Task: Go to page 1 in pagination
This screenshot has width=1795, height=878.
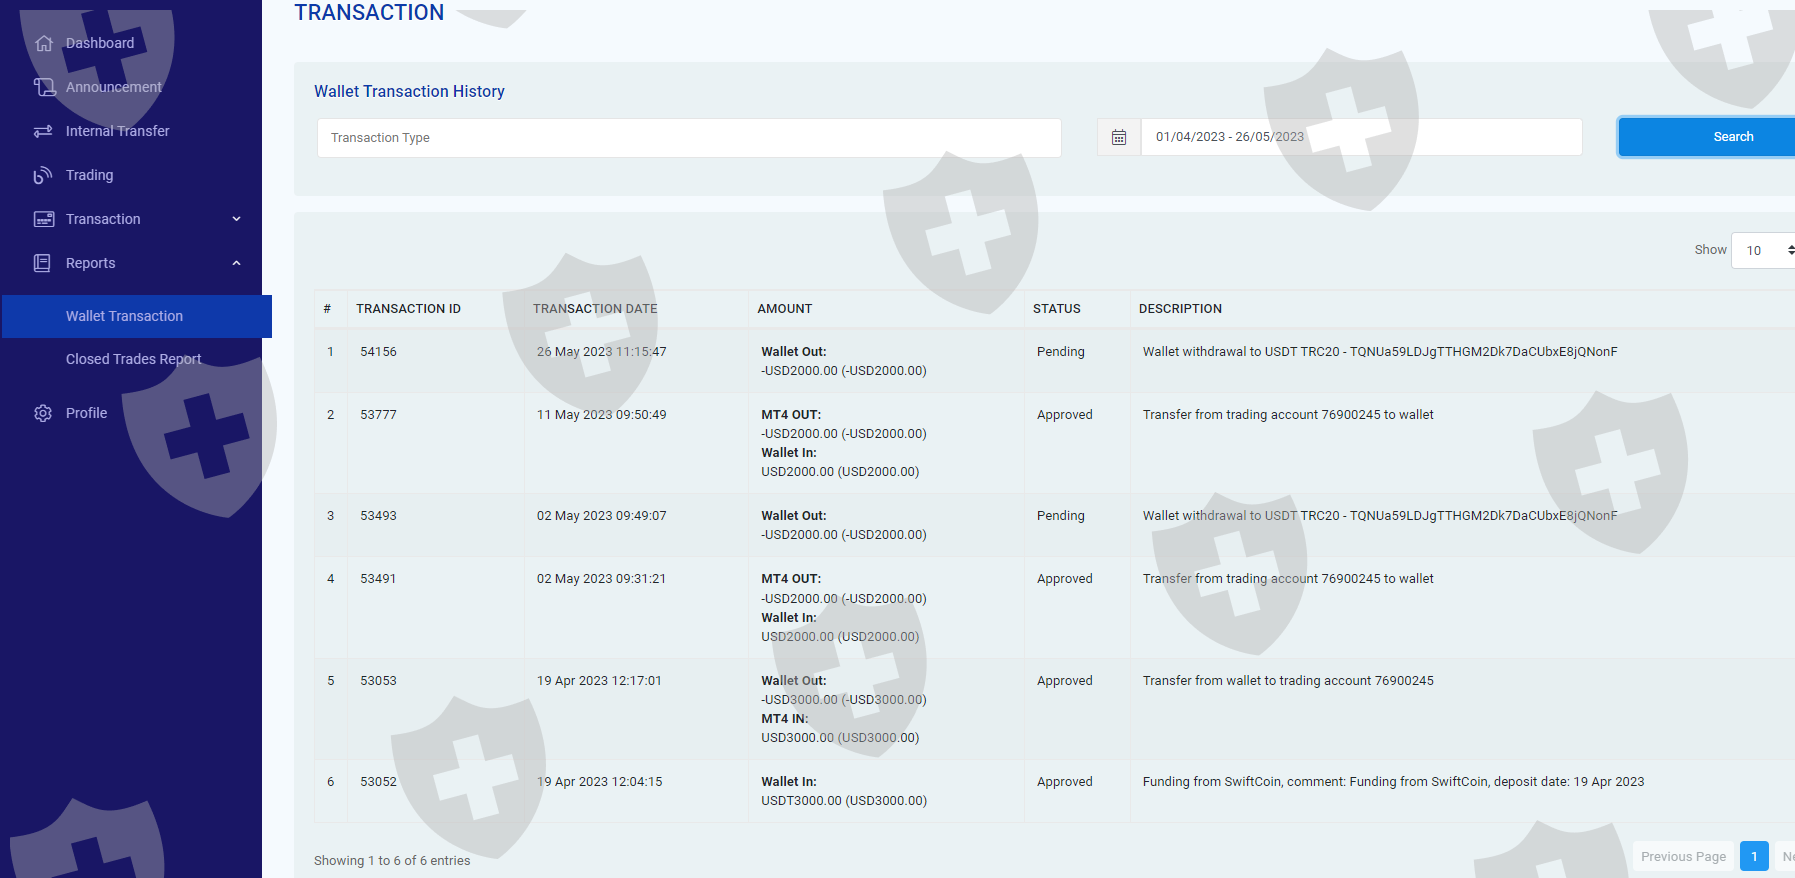Action: [1754, 856]
